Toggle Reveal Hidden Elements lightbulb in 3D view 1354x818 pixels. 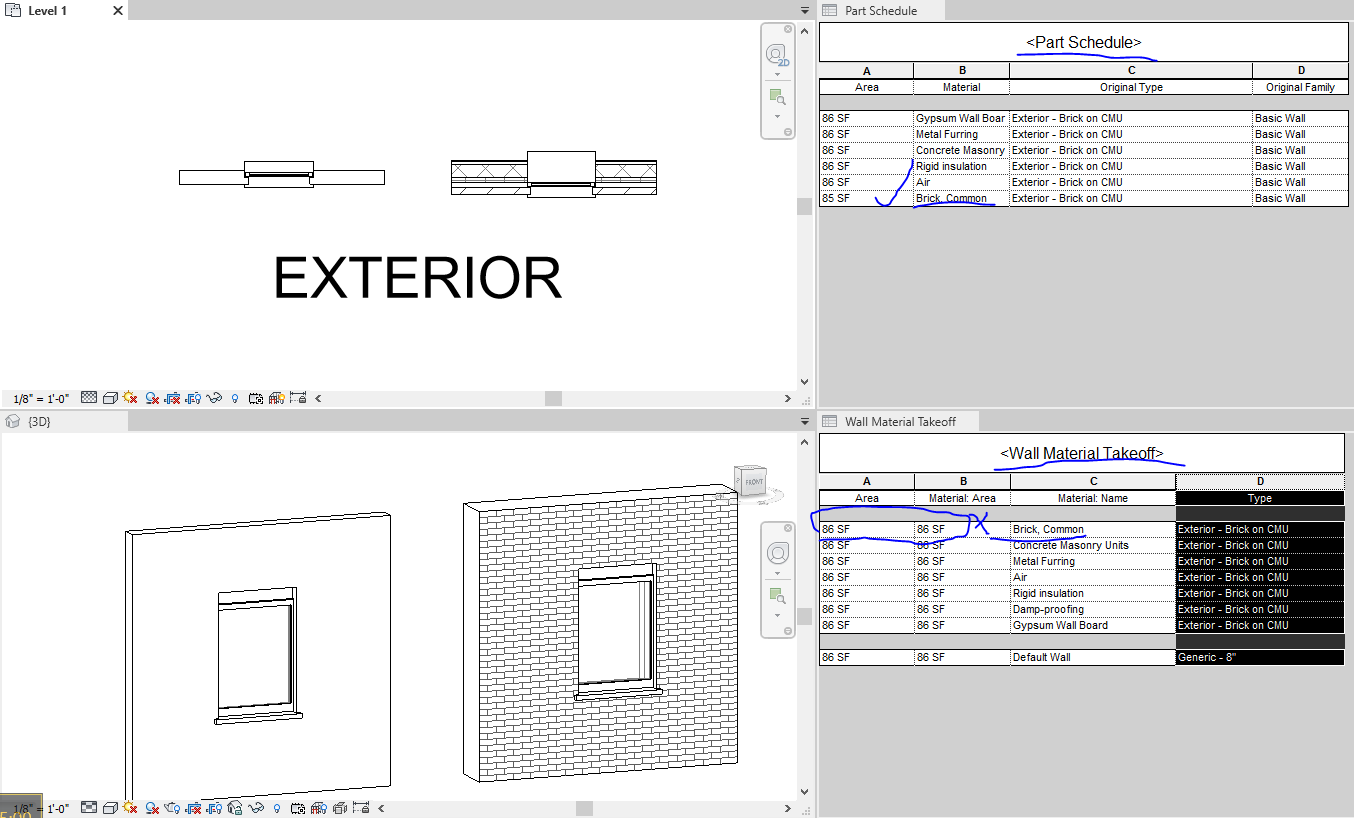pos(276,807)
